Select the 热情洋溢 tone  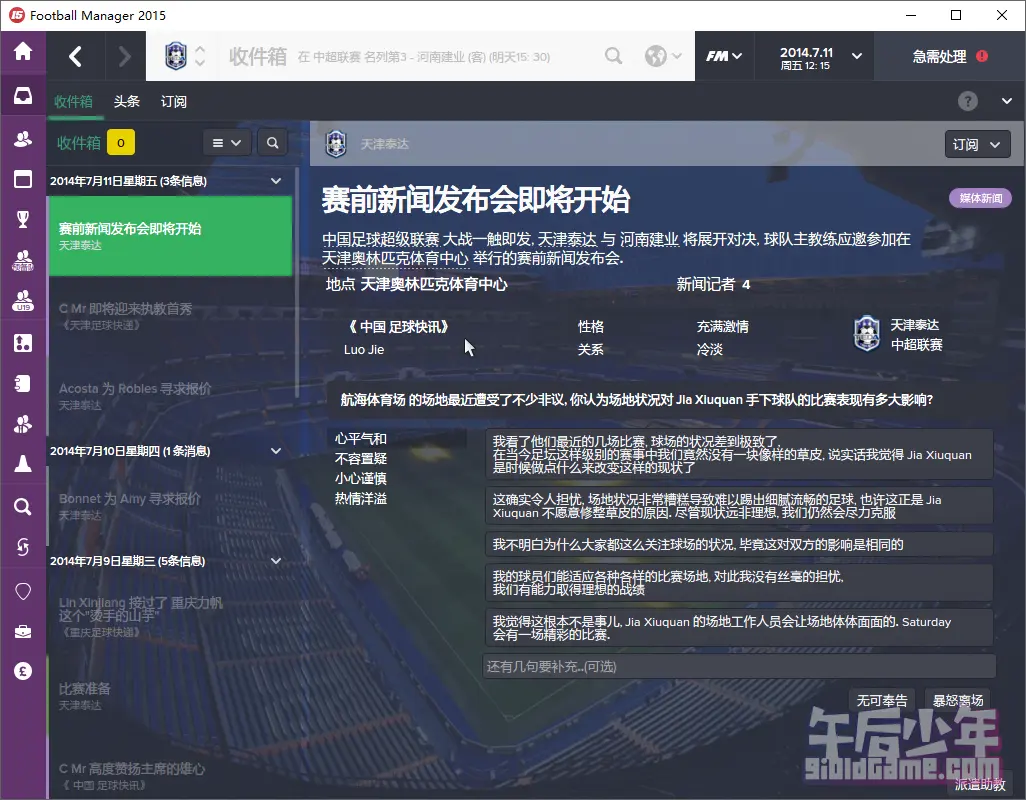click(x=361, y=498)
